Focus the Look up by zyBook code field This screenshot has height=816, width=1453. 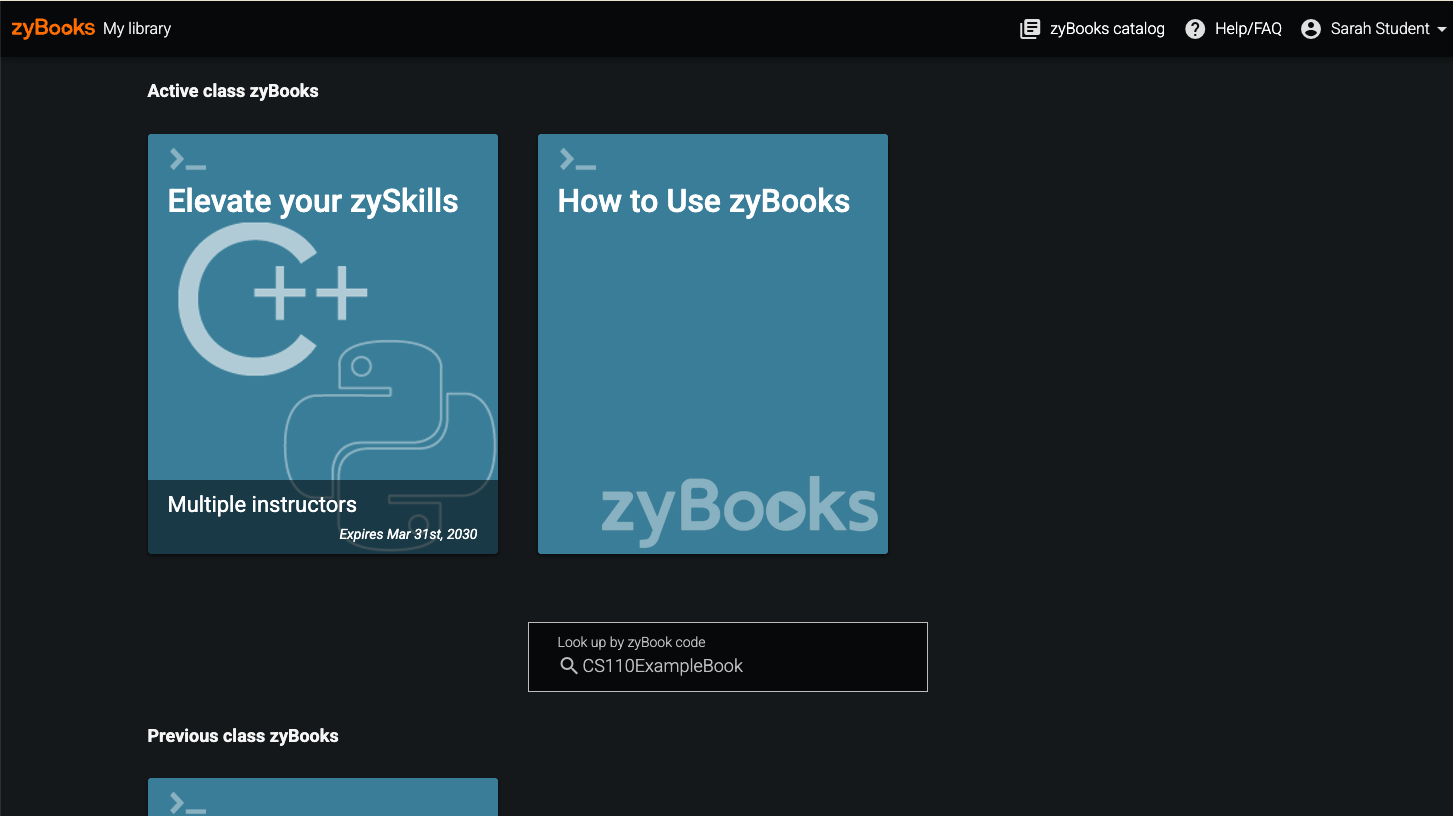[728, 657]
